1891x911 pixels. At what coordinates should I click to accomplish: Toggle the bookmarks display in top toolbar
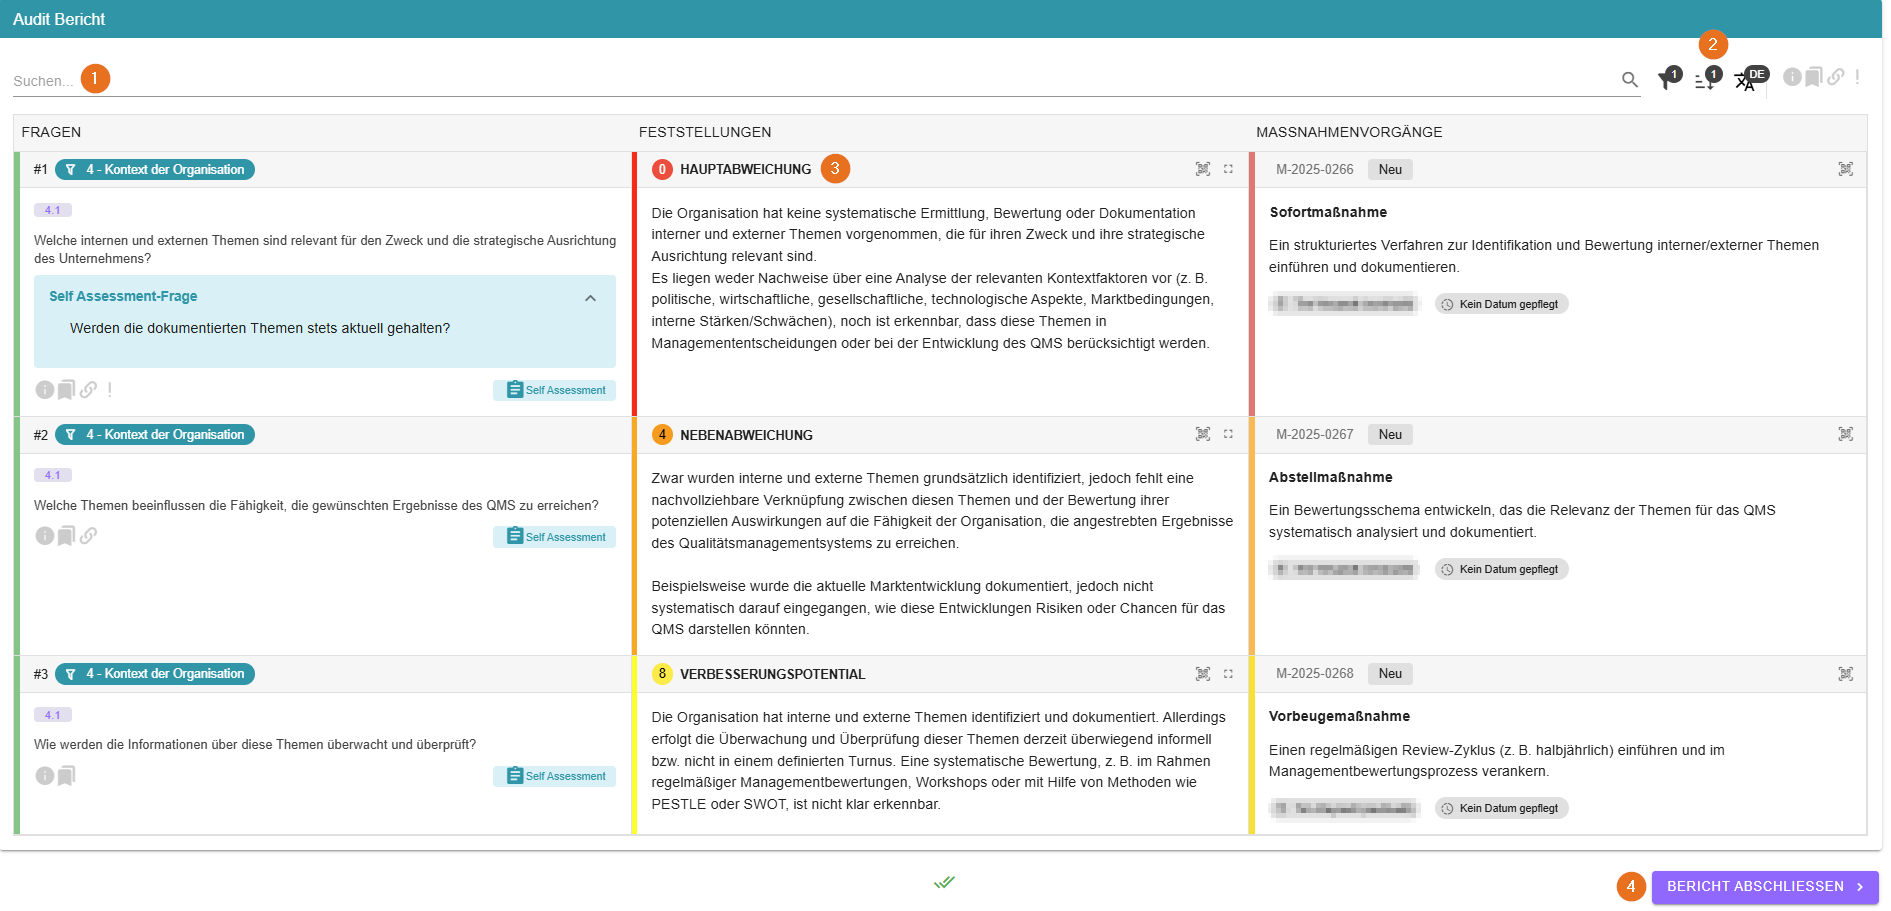[x=1813, y=77]
